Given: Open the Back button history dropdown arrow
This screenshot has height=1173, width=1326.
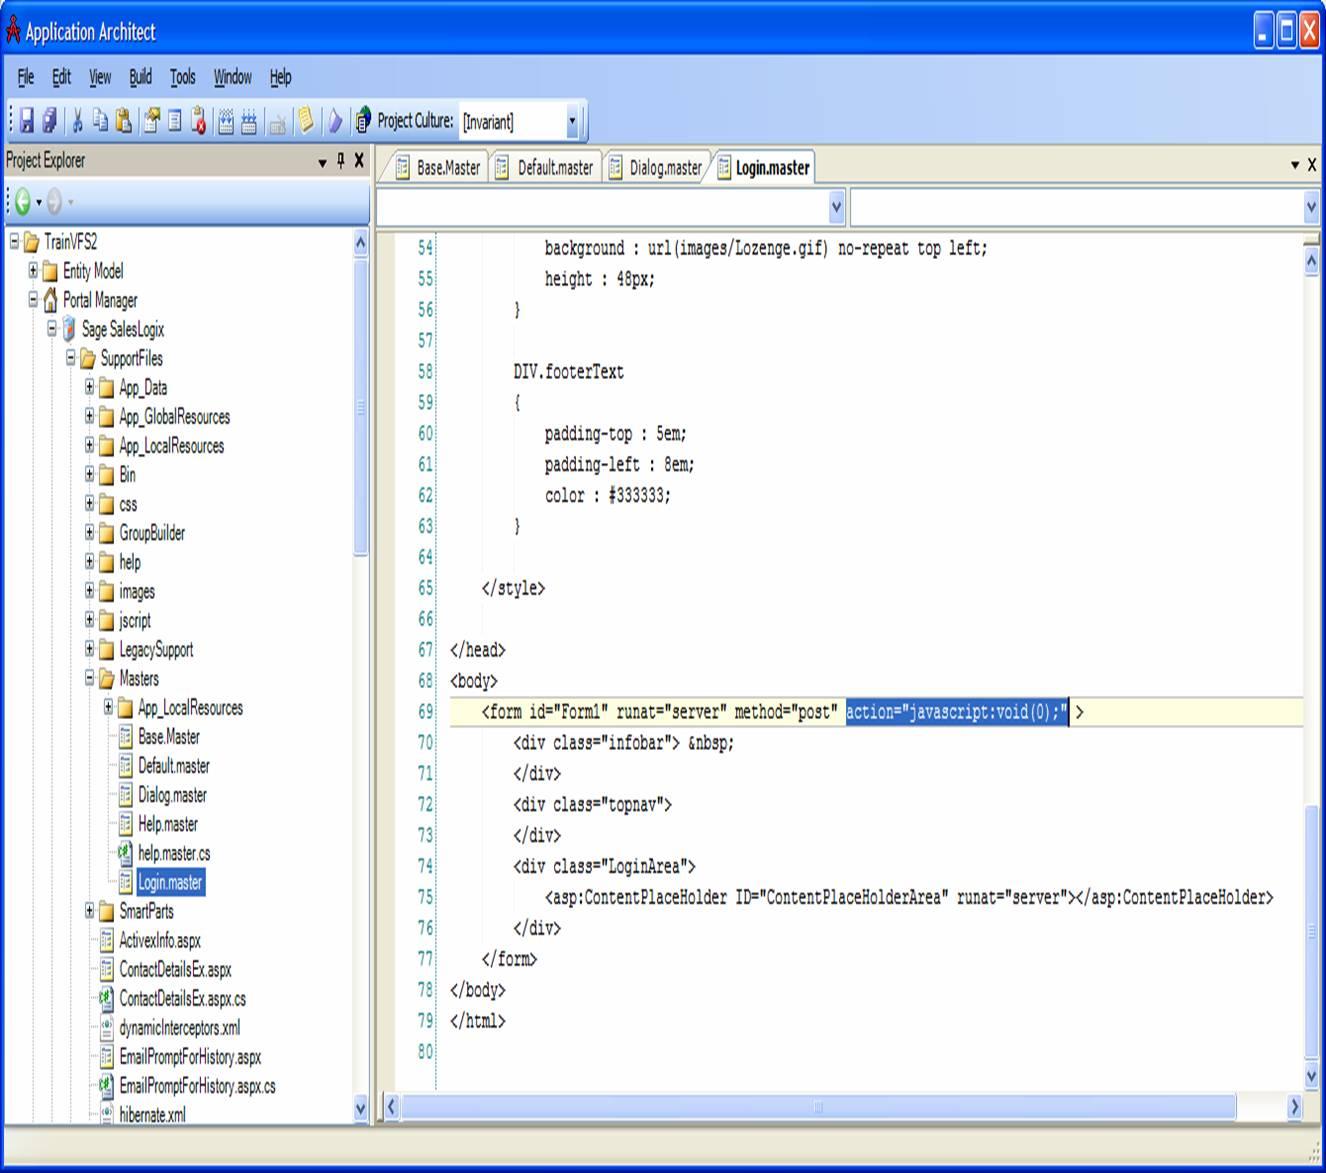Looking at the screenshot, I should coord(39,203).
